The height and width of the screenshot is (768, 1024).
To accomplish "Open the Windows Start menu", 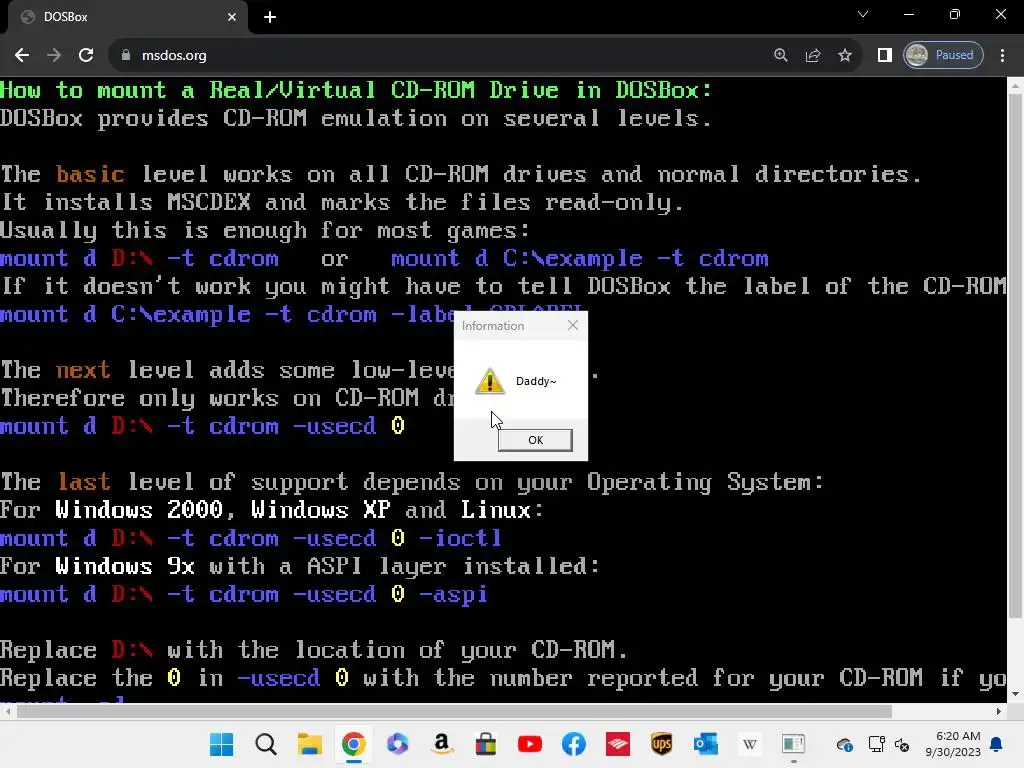I will (x=221, y=744).
